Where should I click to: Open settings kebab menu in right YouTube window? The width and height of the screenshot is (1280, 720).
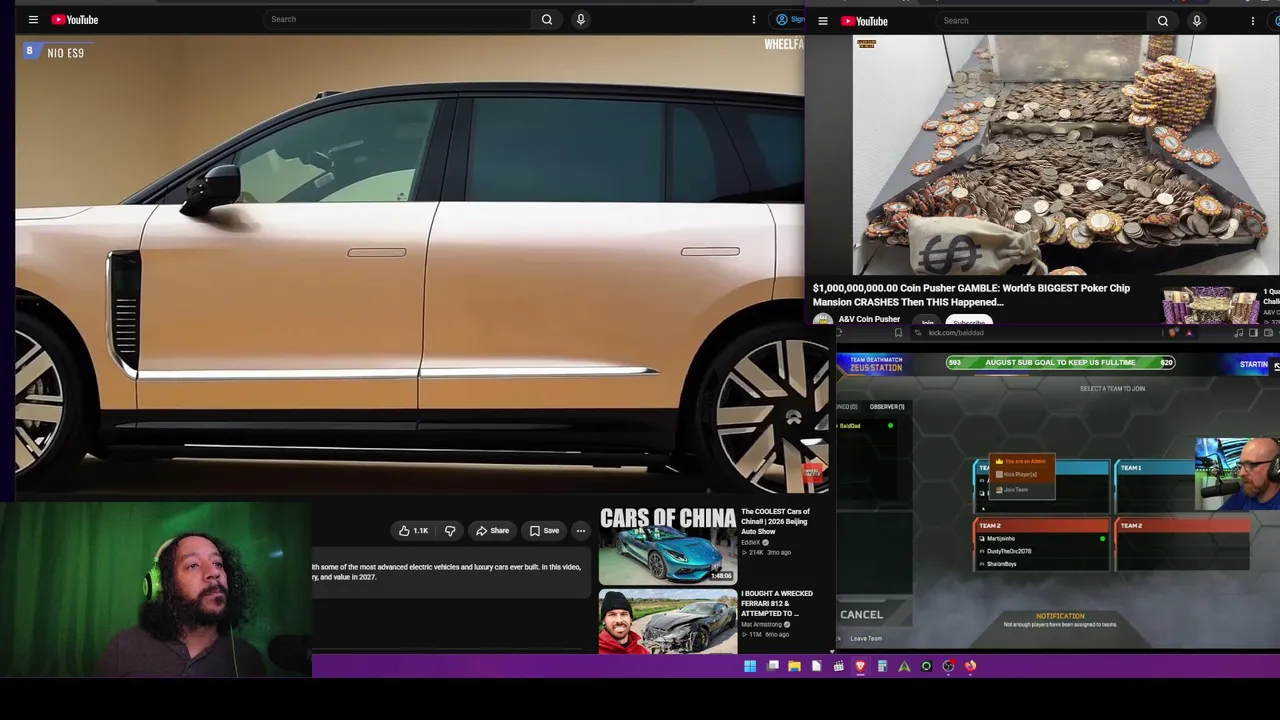[x=1253, y=21]
